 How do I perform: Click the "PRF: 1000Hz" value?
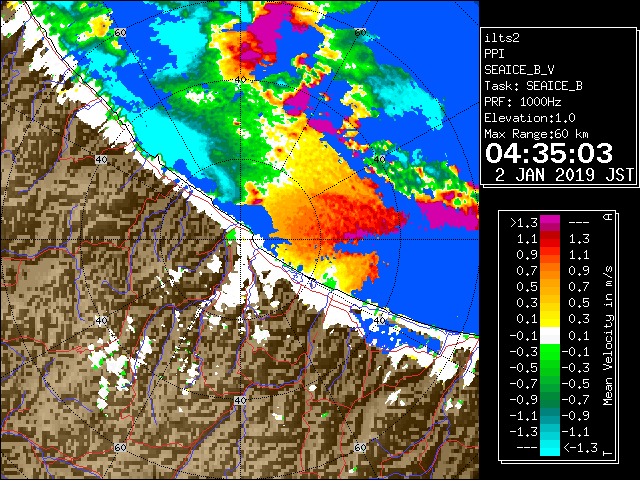coord(523,102)
